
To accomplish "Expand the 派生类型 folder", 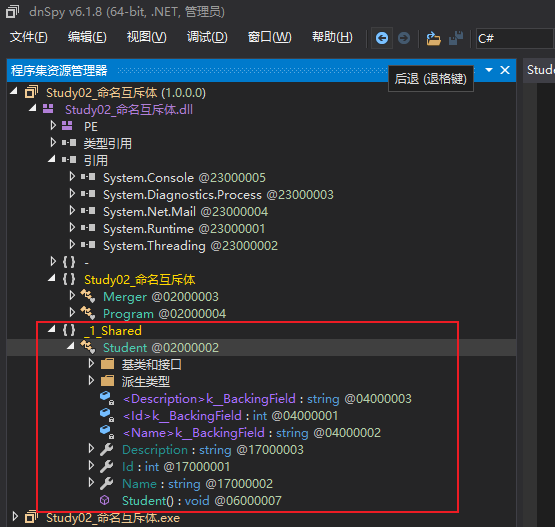I will point(91,380).
